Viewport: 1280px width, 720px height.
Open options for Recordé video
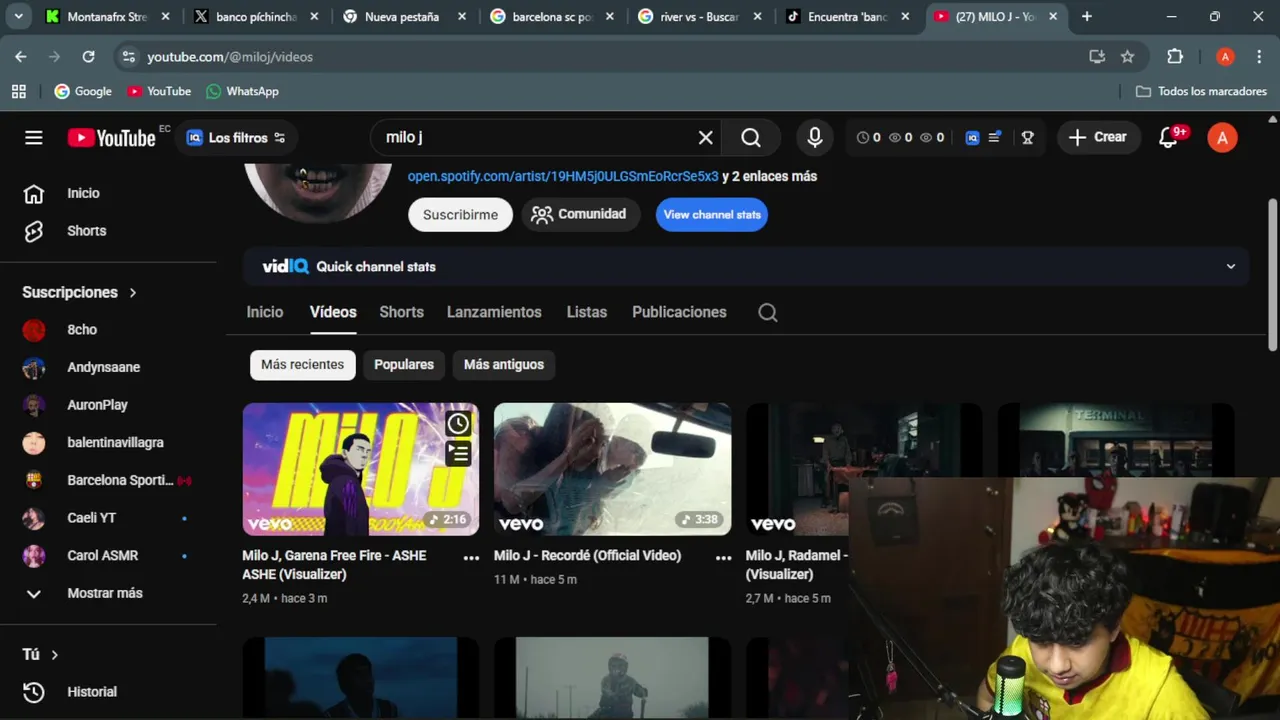pos(723,558)
